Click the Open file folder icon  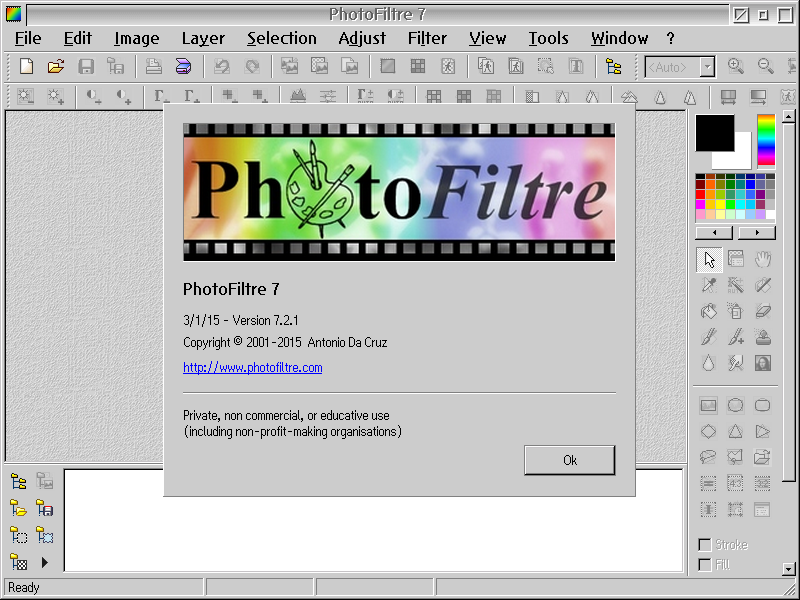click(x=56, y=66)
